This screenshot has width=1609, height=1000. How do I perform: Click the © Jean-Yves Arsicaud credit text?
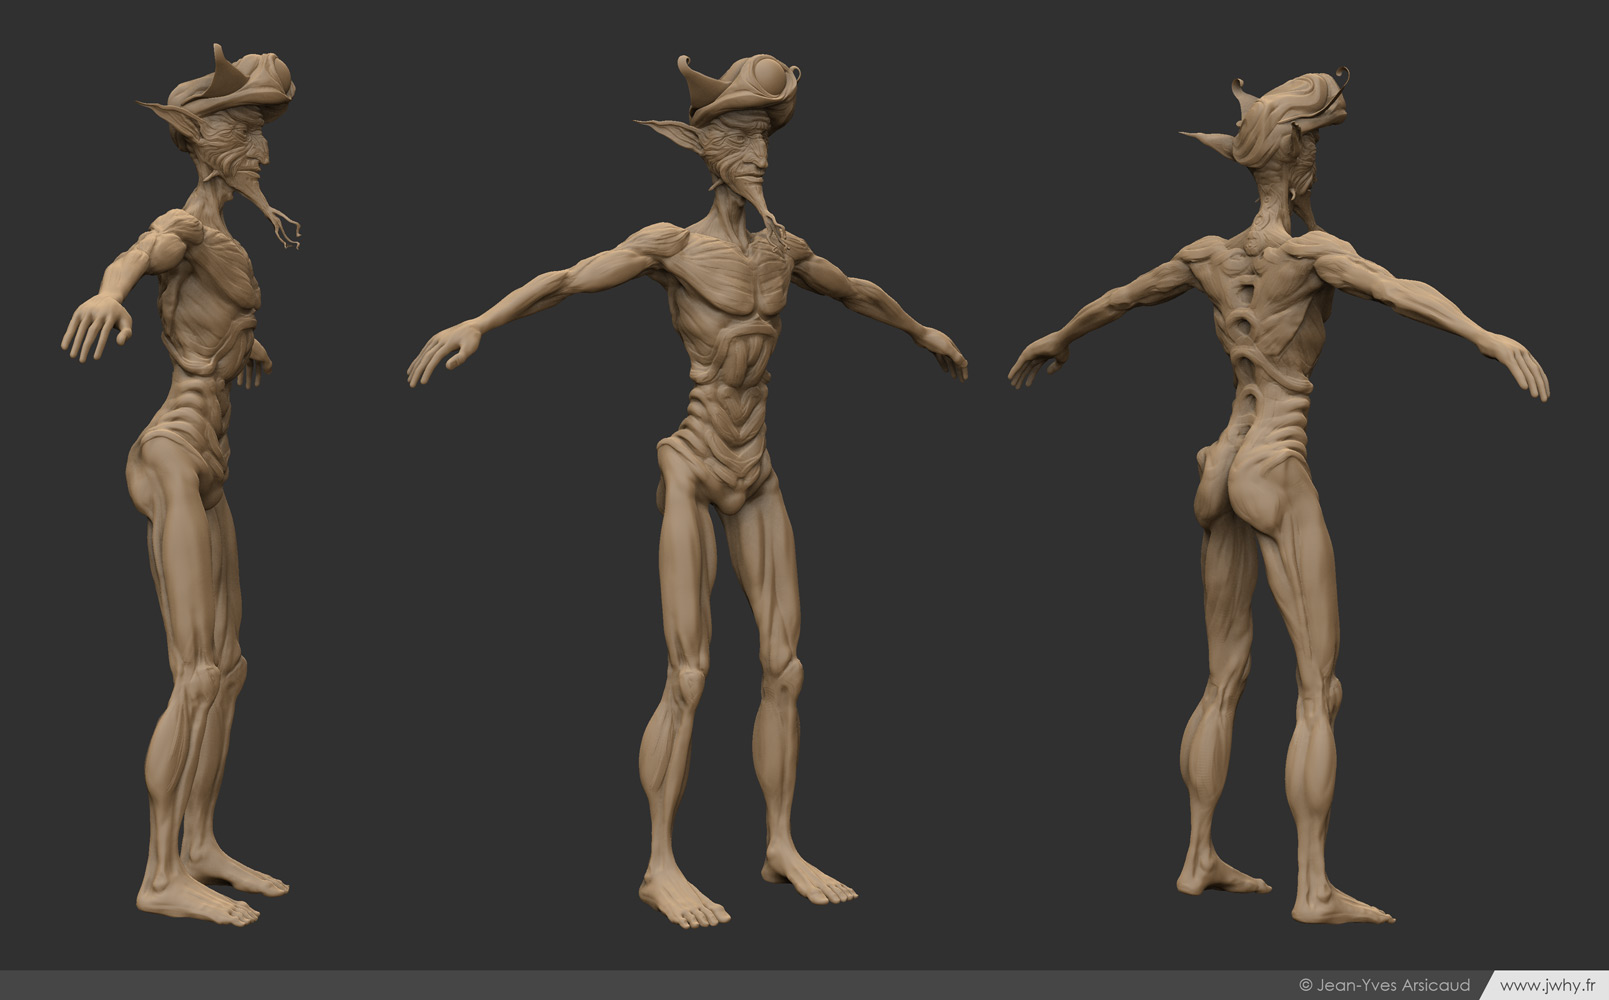[1384, 985]
